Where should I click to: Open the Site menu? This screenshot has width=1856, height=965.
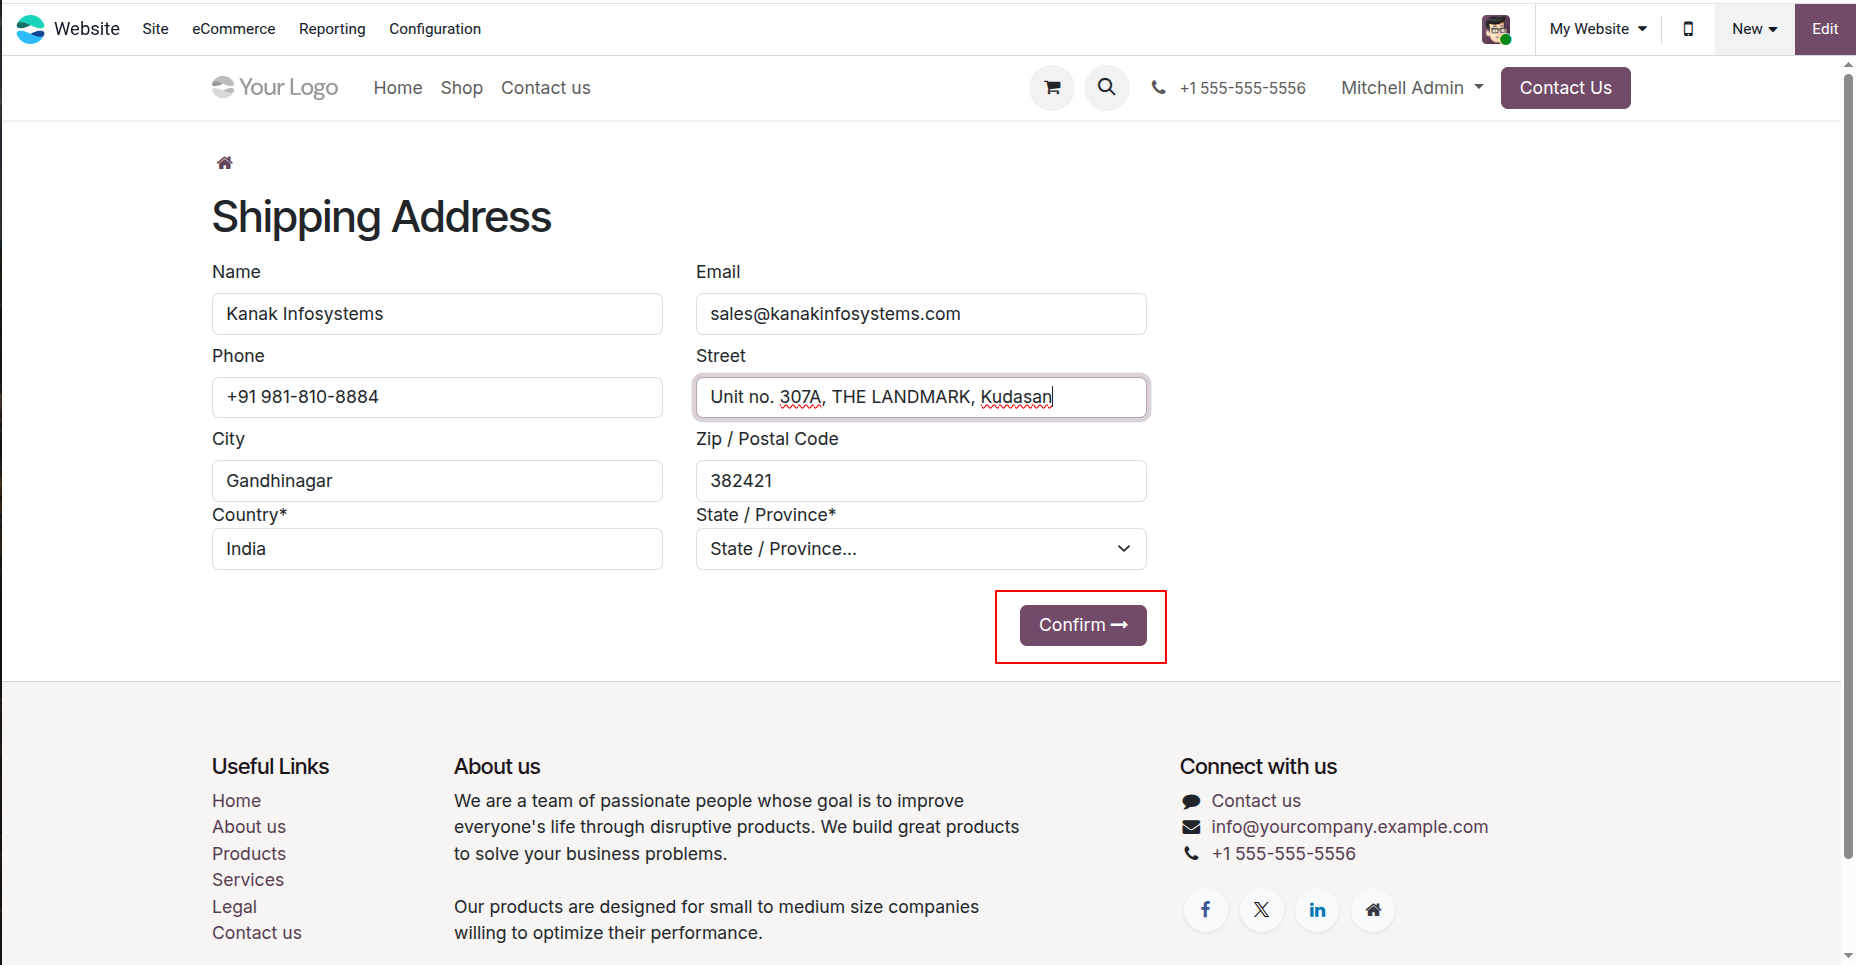(155, 29)
